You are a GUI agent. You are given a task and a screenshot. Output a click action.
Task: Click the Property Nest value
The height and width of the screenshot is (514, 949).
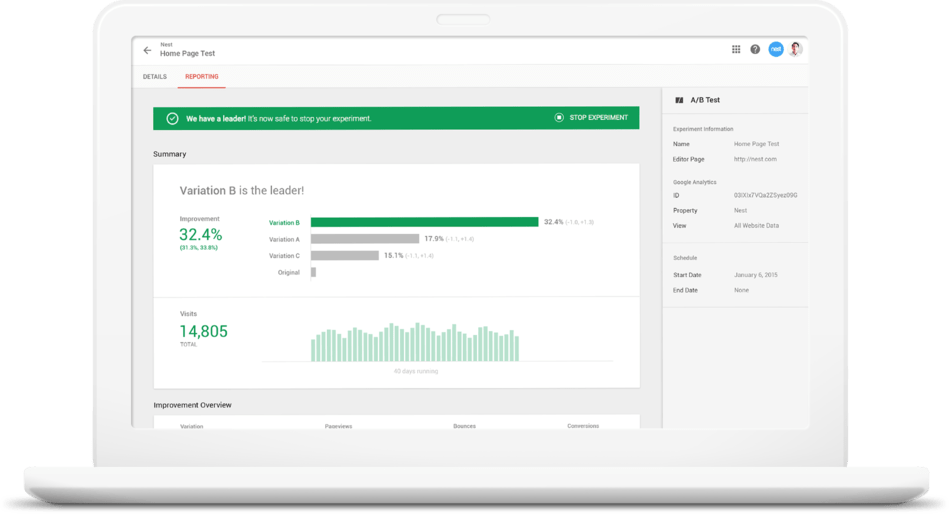tap(740, 211)
